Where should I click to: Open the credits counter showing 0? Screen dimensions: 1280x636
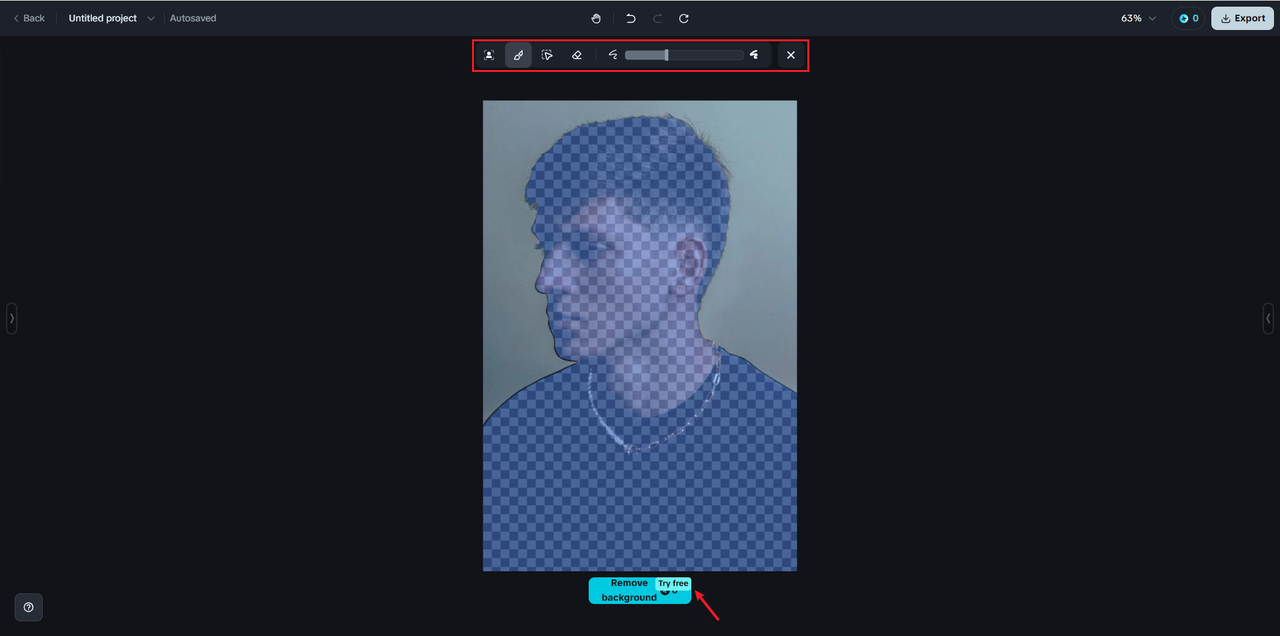click(1188, 18)
